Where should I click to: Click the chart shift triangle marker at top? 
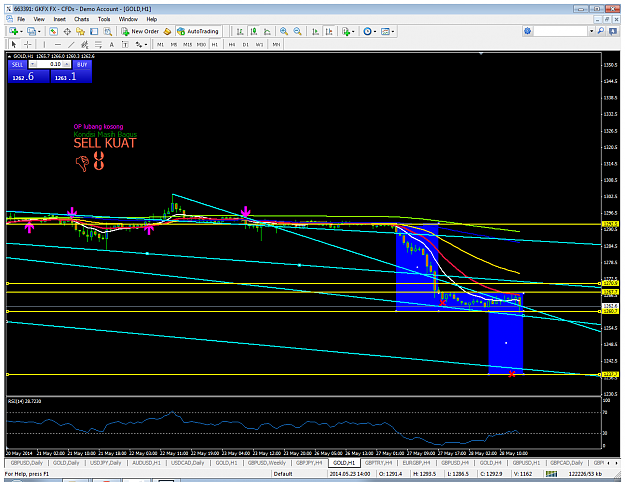click(481, 53)
